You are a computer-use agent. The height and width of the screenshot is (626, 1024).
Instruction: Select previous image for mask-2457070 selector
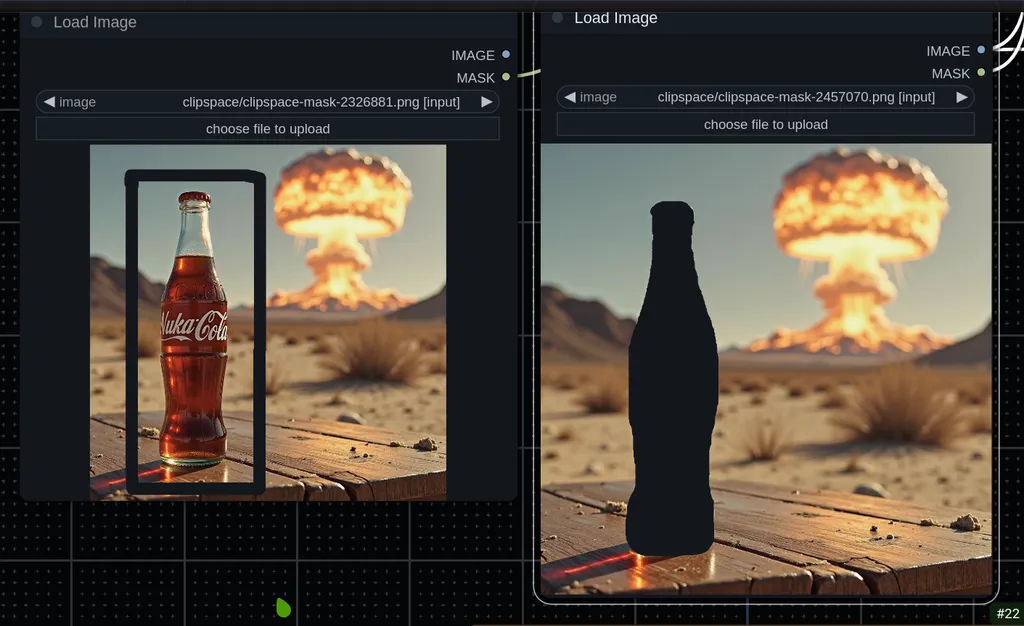coord(570,97)
